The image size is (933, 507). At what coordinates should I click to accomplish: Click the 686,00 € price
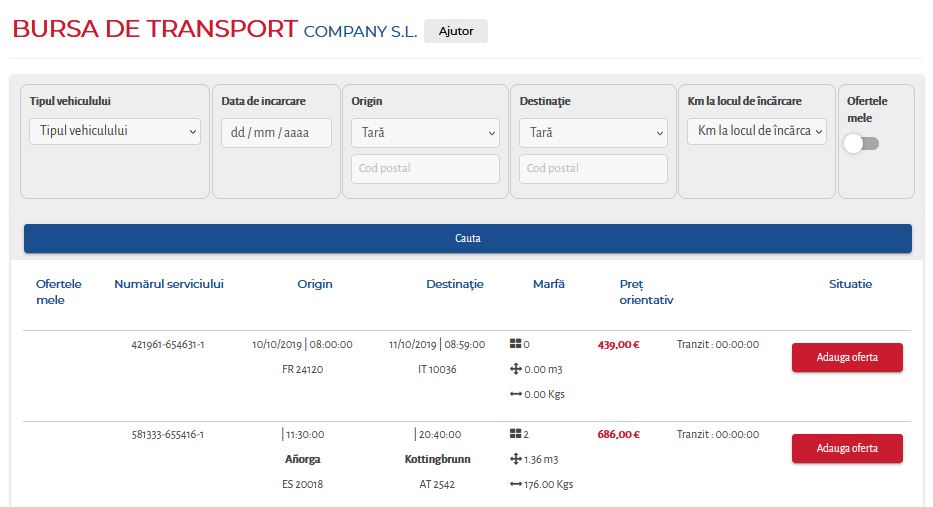coord(618,434)
